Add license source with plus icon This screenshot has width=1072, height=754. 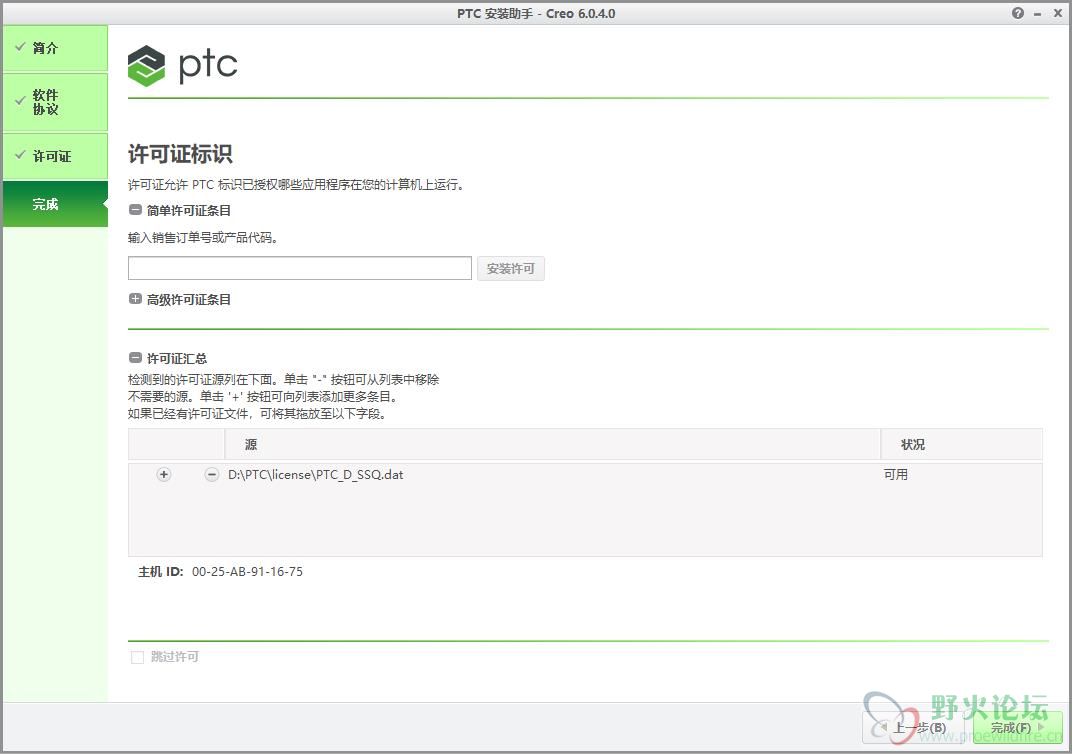point(163,474)
